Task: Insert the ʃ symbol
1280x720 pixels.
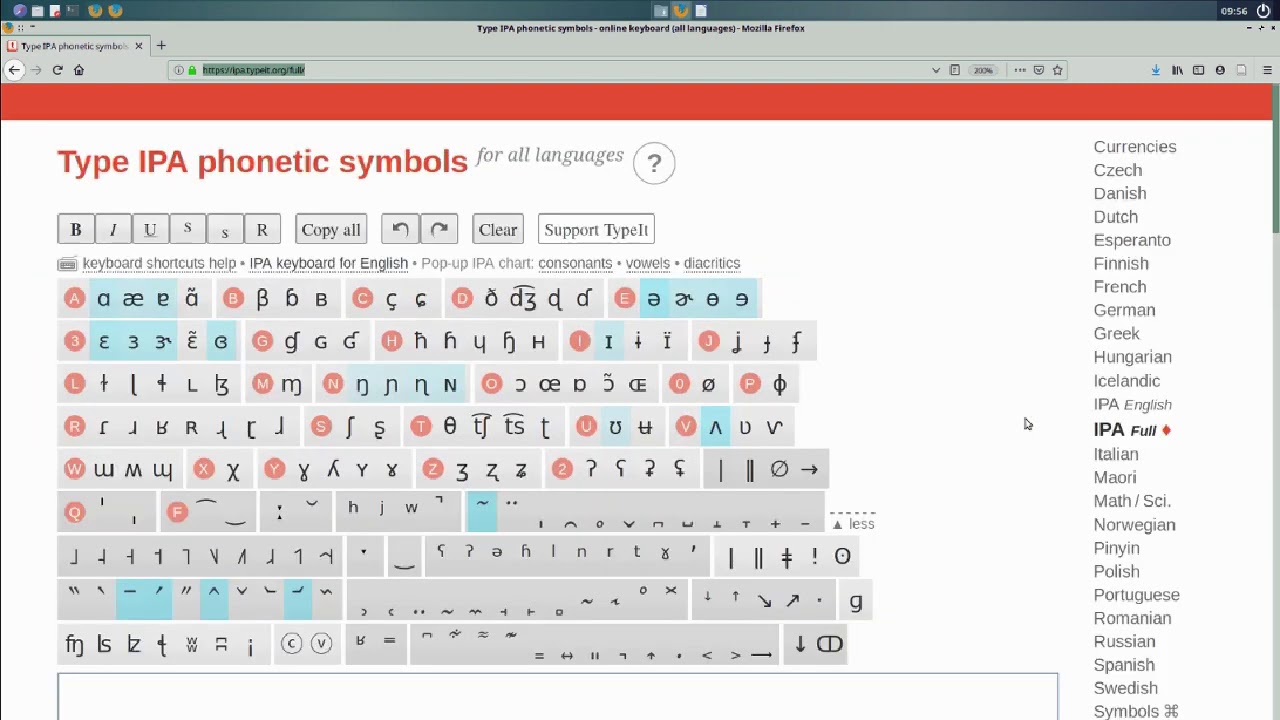Action: pos(349,427)
